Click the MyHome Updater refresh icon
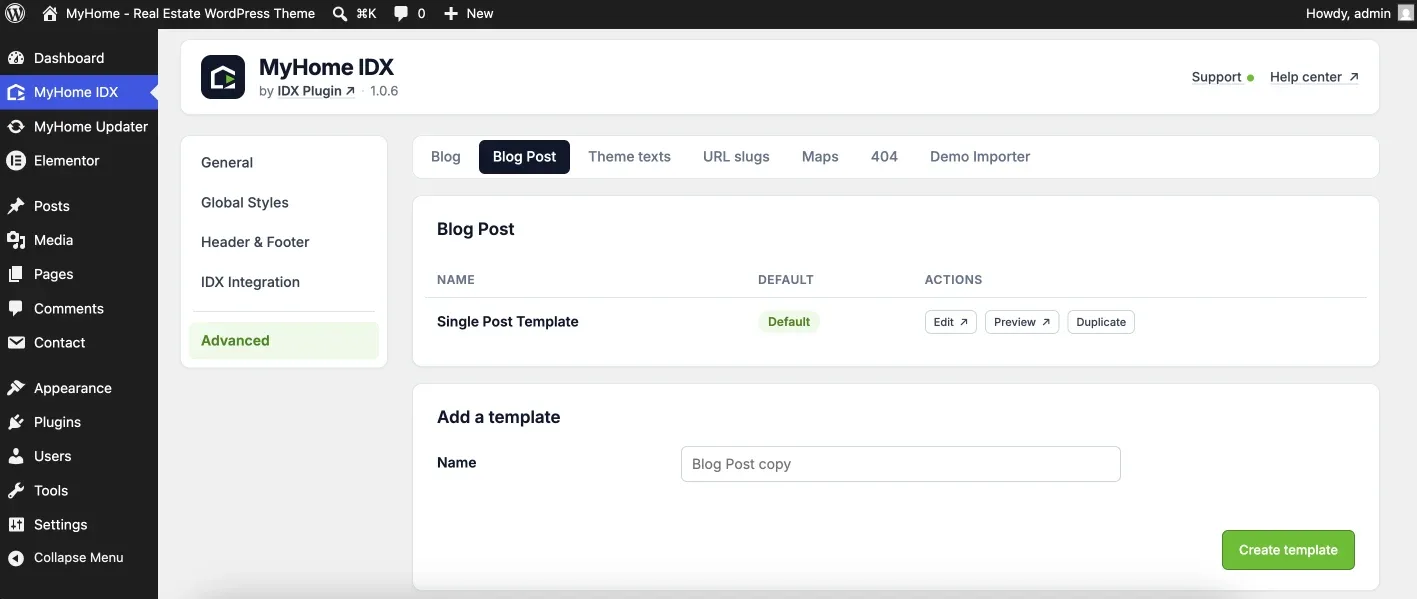The height and width of the screenshot is (599, 1417). [x=16, y=126]
